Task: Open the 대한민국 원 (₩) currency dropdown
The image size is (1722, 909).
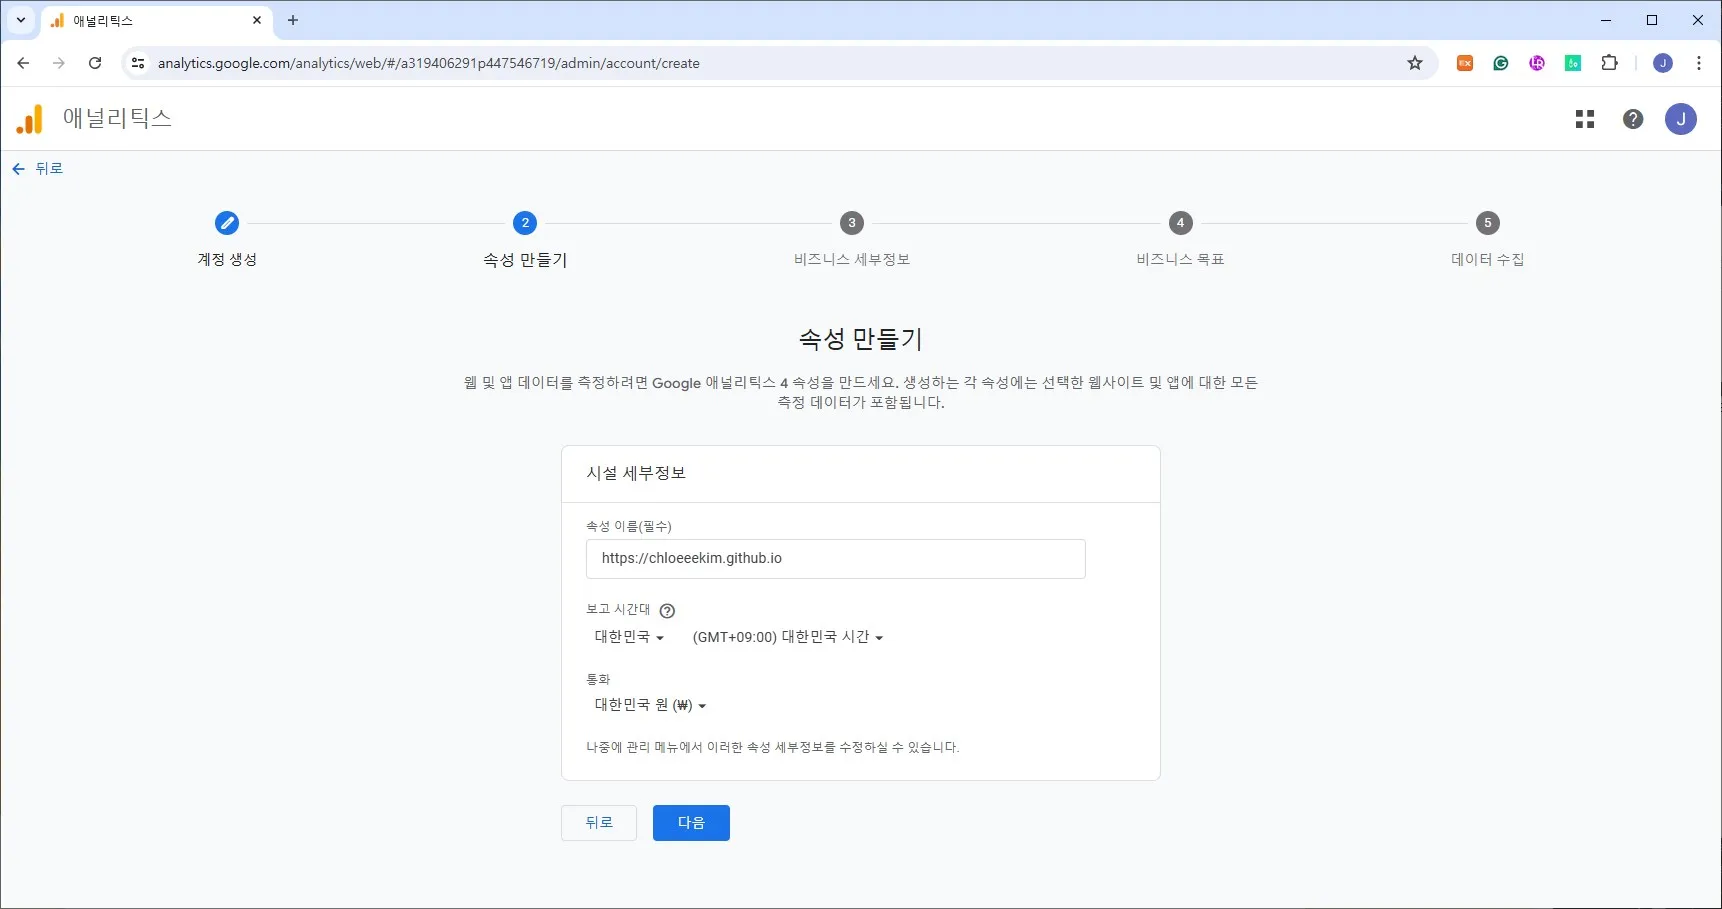Action: coord(650,705)
